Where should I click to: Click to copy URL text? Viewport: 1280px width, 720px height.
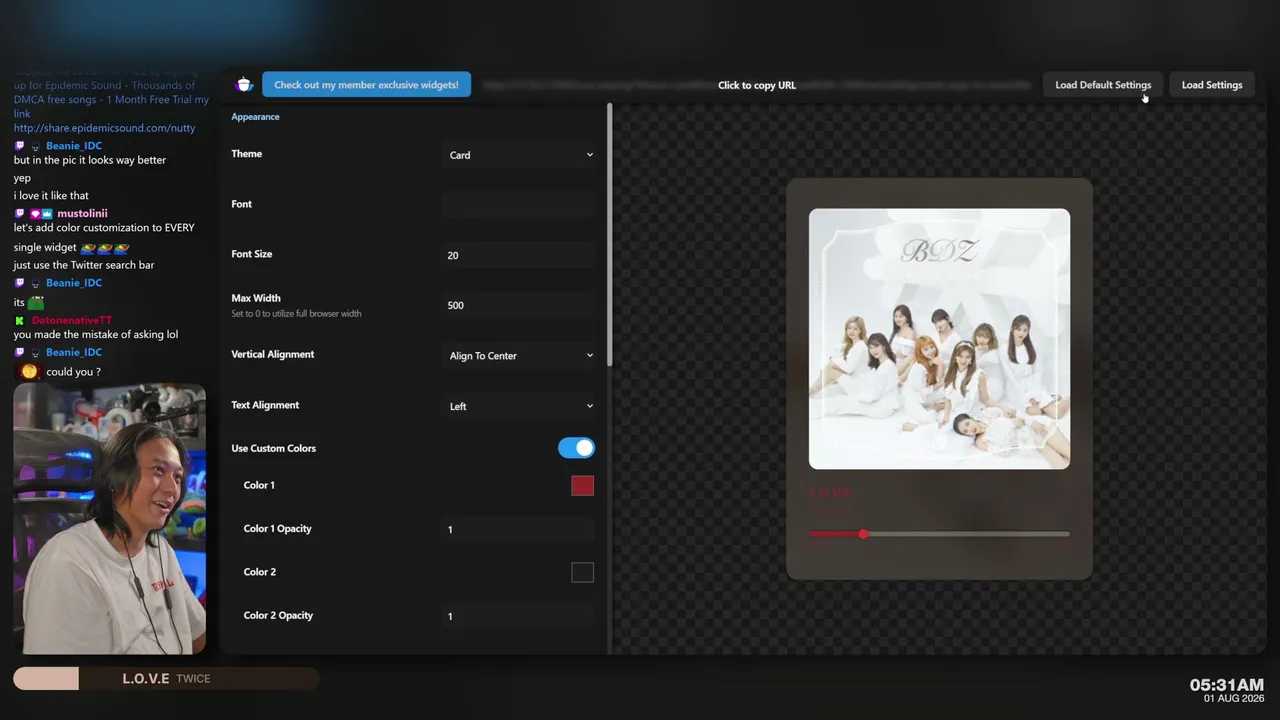pyautogui.click(x=757, y=85)
